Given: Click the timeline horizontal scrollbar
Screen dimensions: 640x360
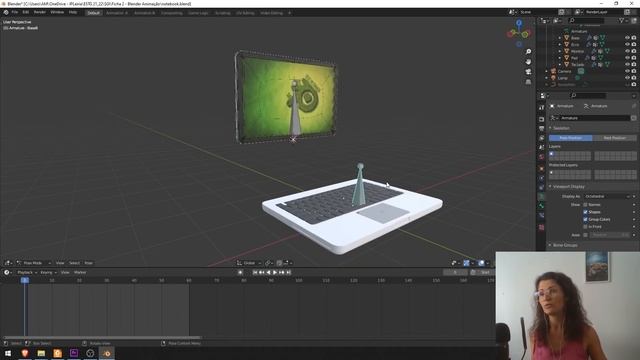Looking at the screenshot, I should click(102, 338).
